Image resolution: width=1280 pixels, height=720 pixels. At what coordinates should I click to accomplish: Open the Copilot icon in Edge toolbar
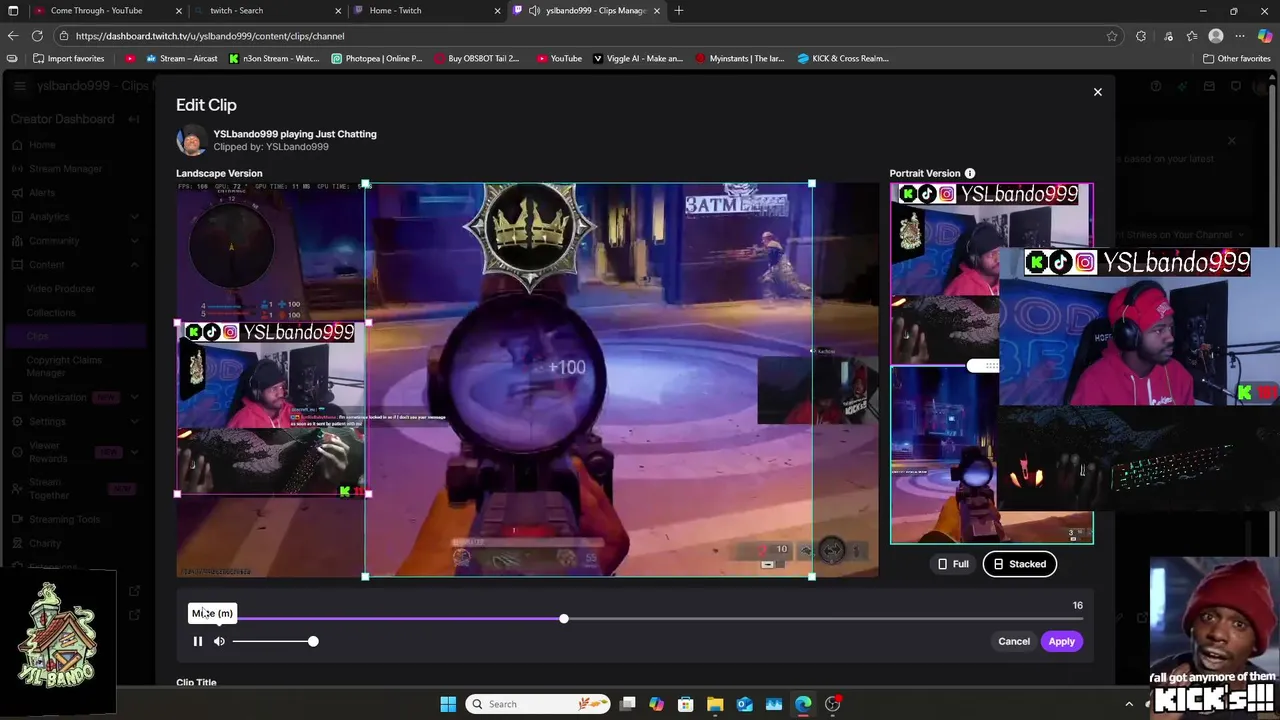click(x=1265, y=36)
